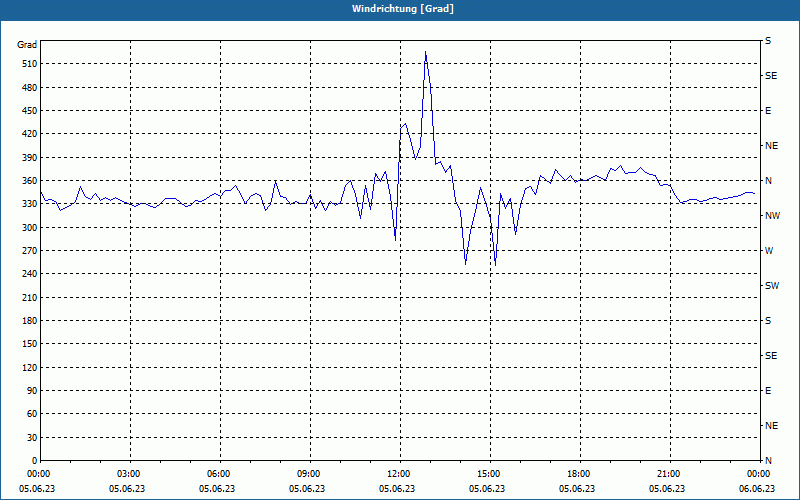Screen dimensions: 800x500
Task: Pick the 210 y-axis tick label
Action: point(30,297)
